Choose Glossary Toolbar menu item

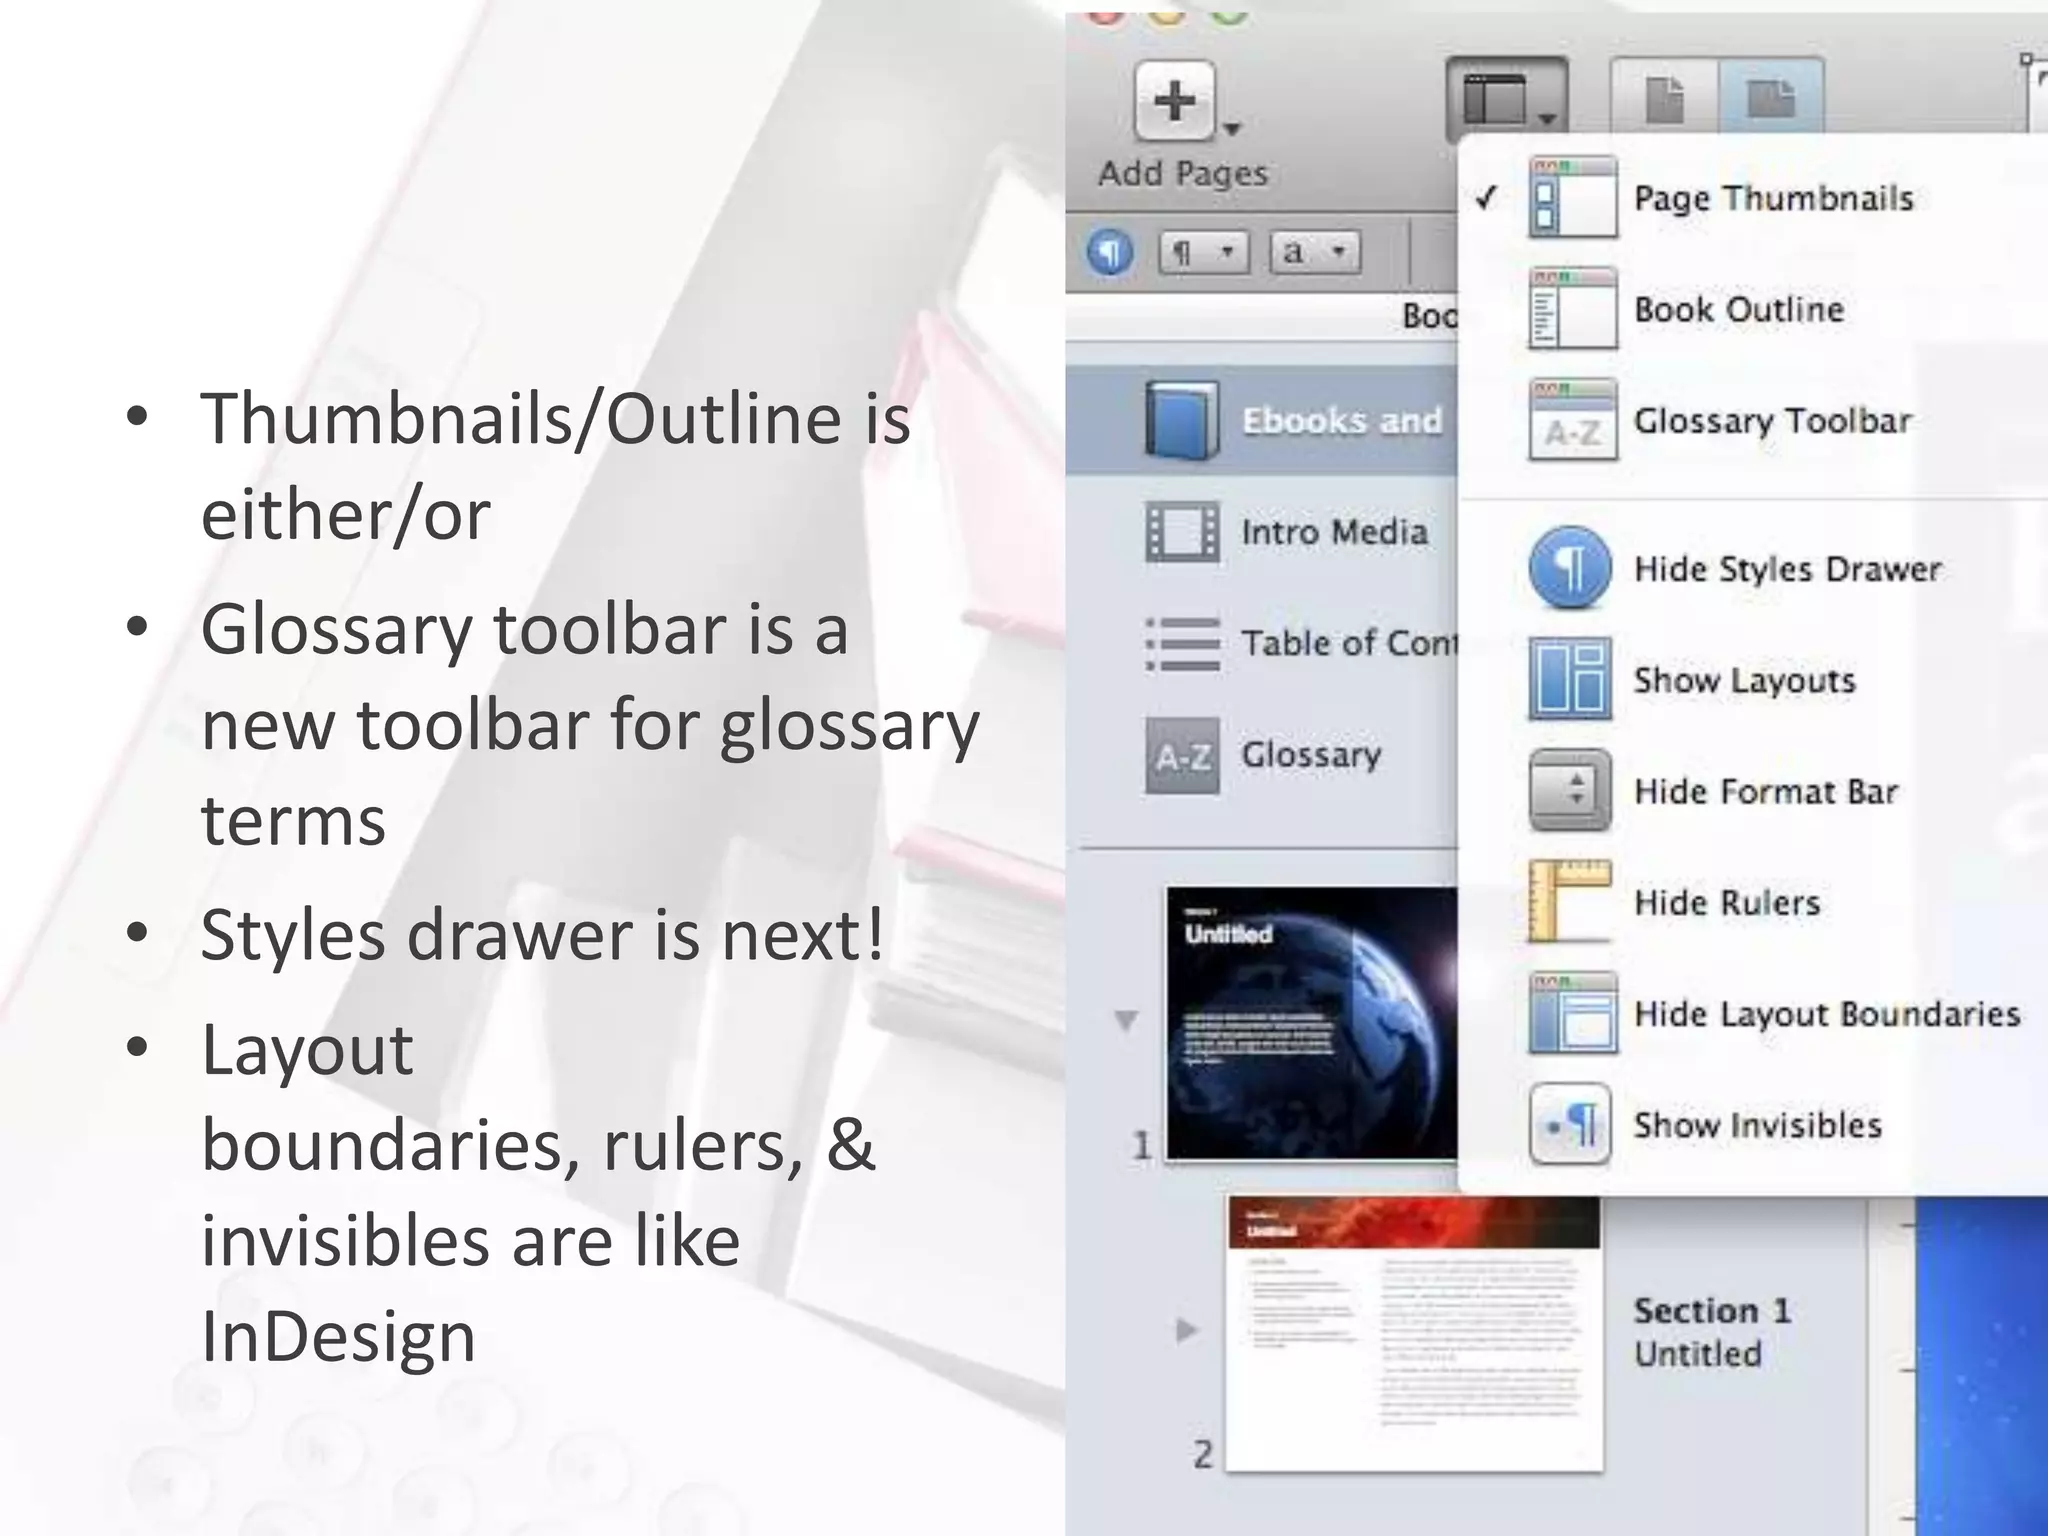point(1753,420)
